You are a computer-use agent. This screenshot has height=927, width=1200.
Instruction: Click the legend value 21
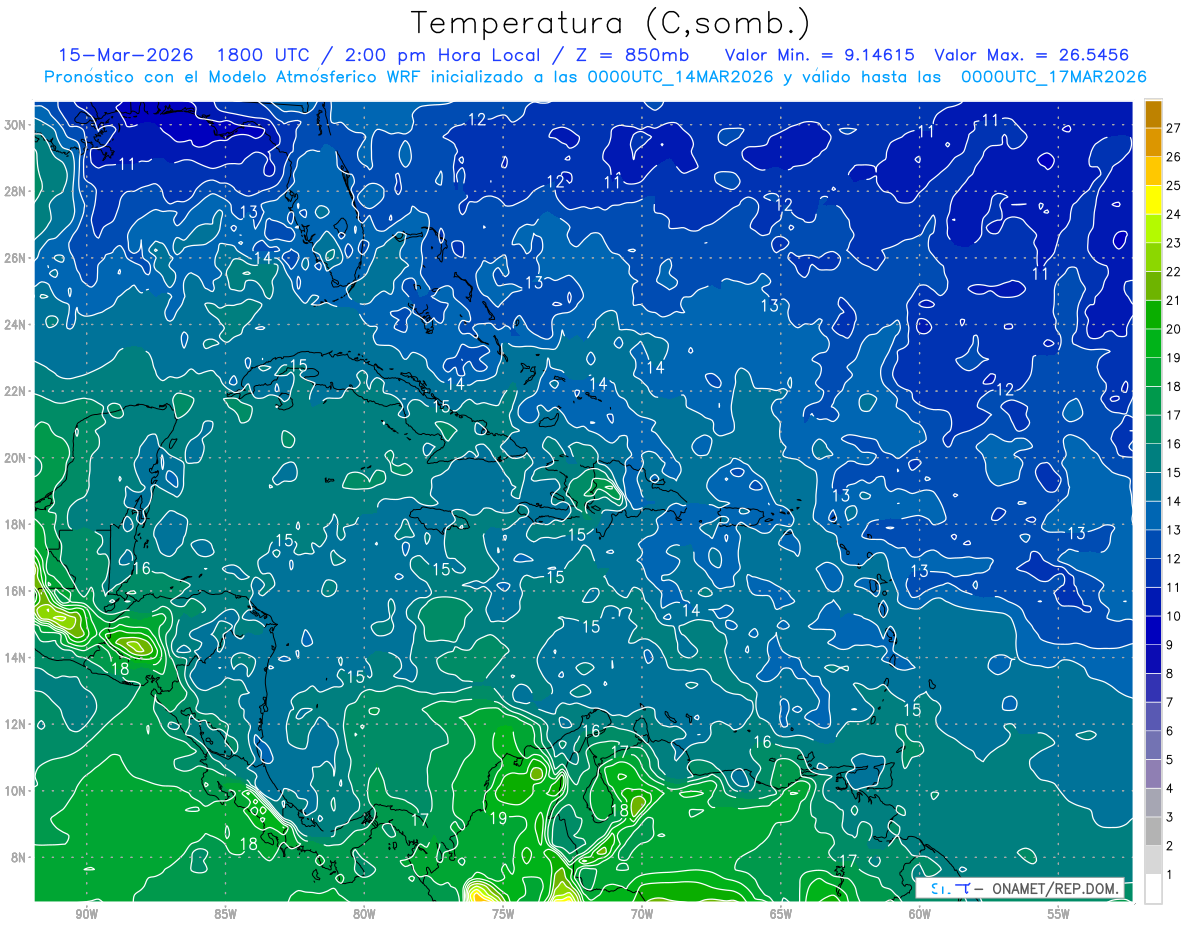click(x=1174, y=300)
